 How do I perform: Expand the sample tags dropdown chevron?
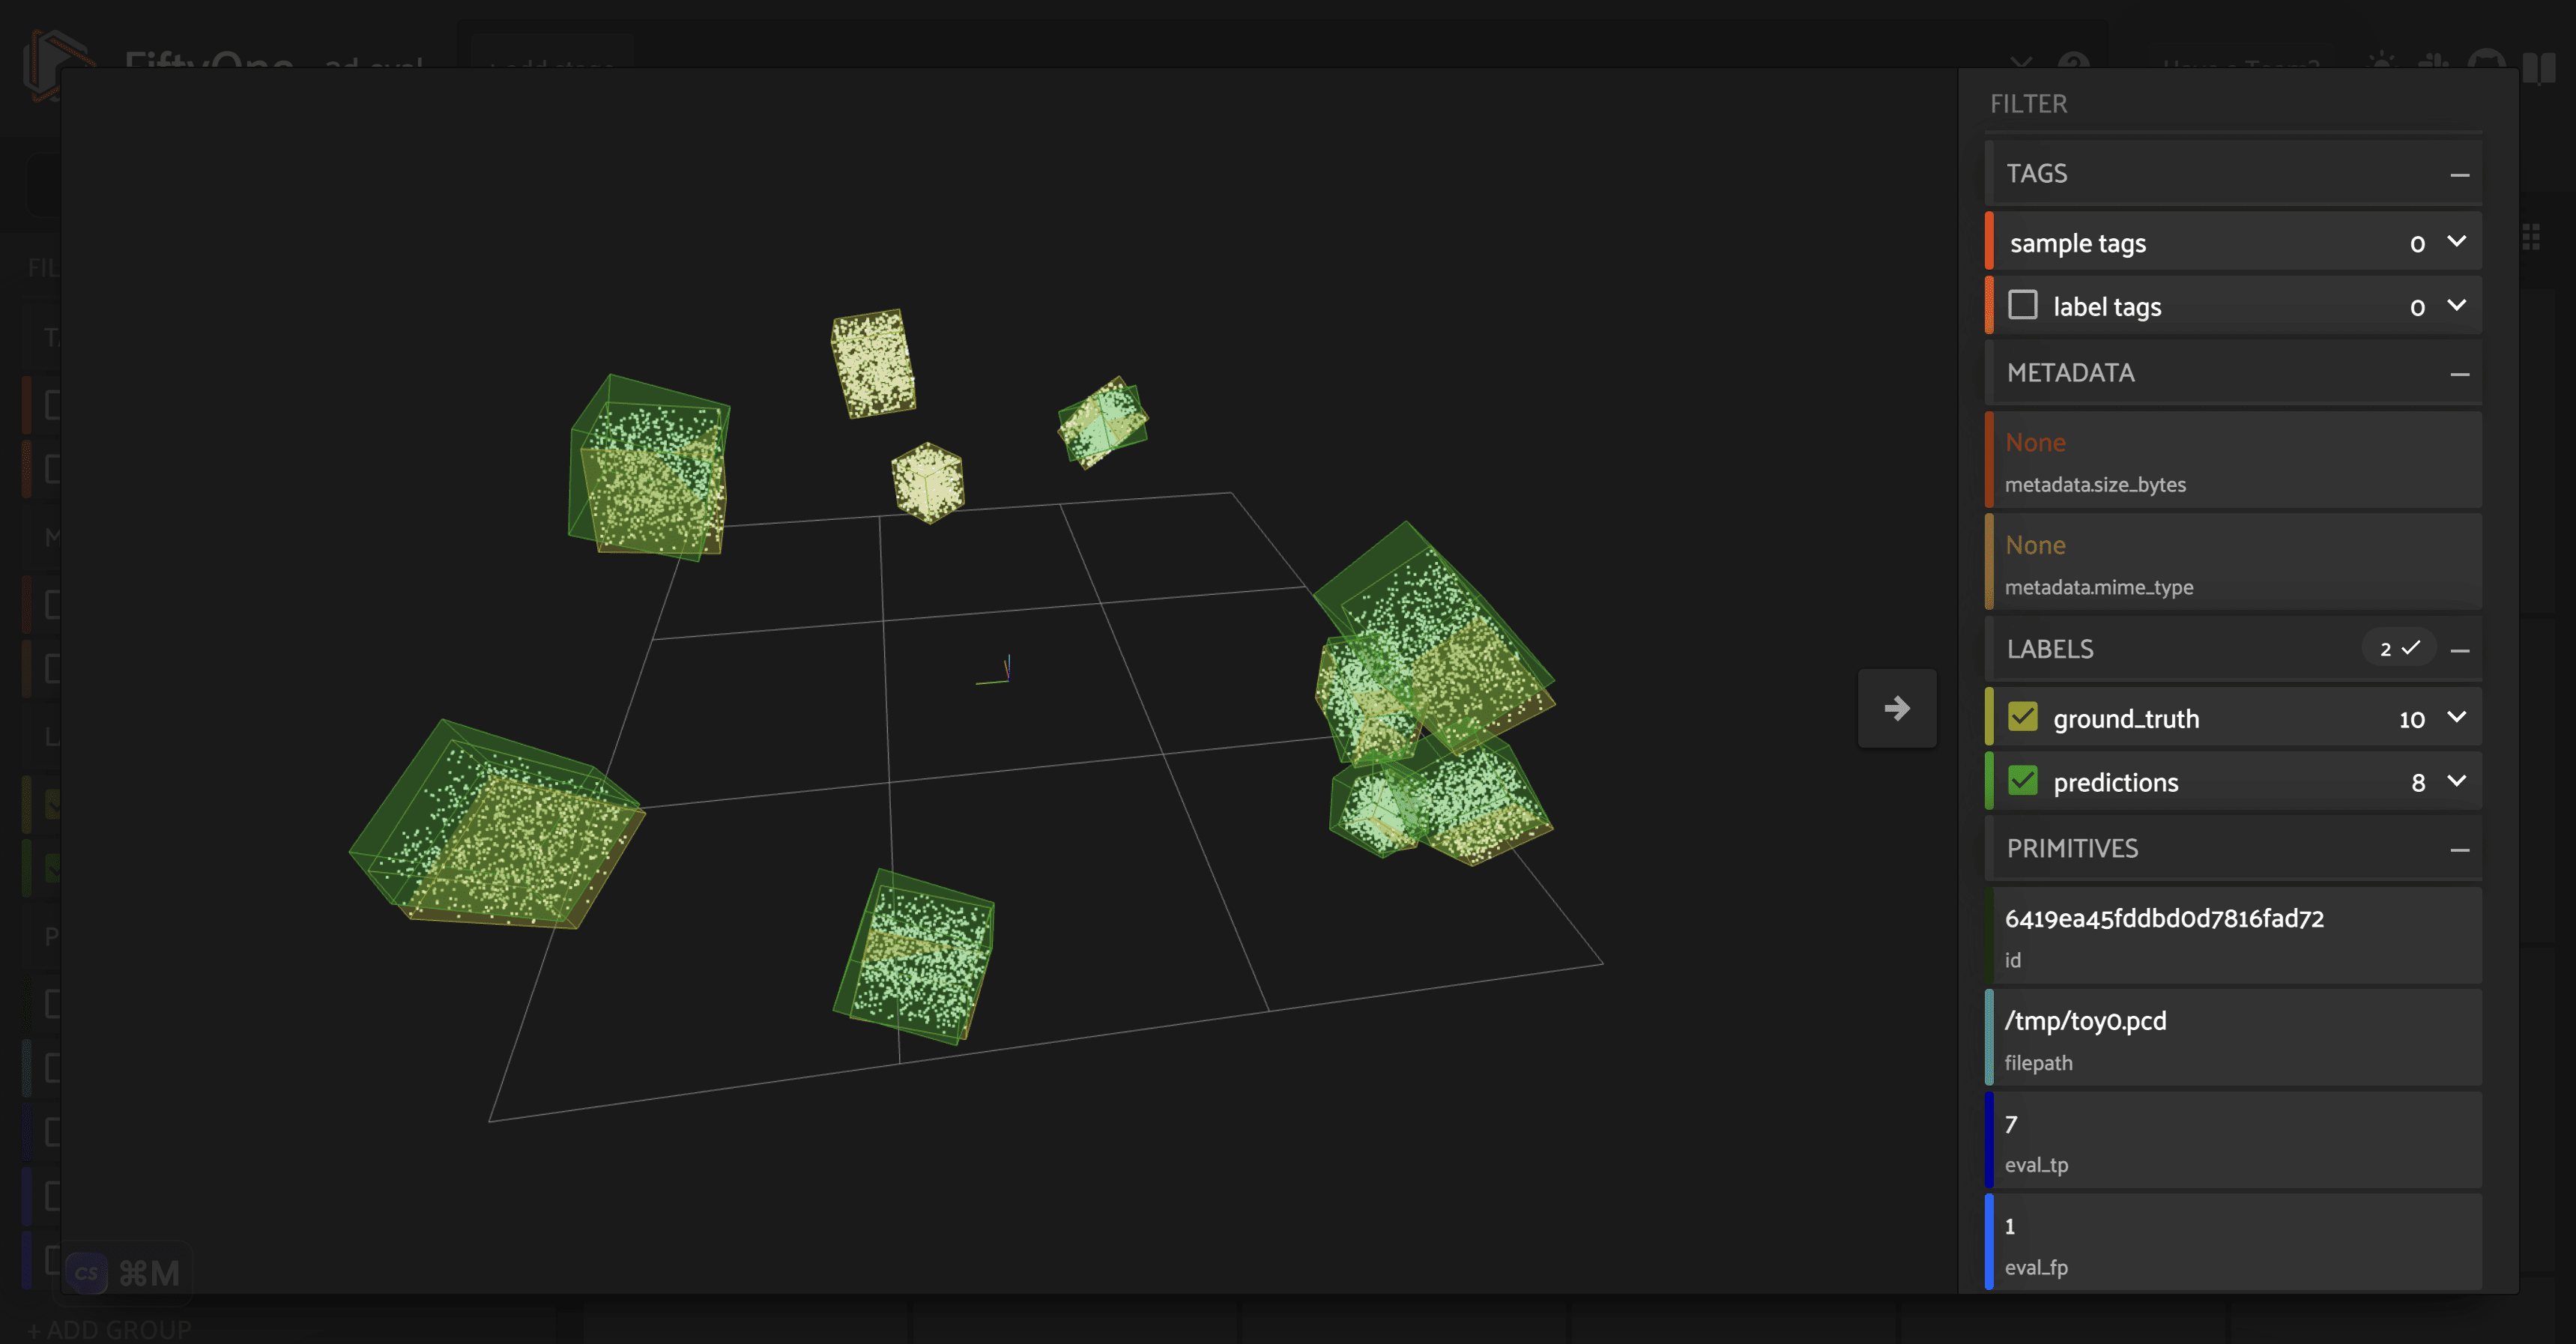(x=2456, y=242)
